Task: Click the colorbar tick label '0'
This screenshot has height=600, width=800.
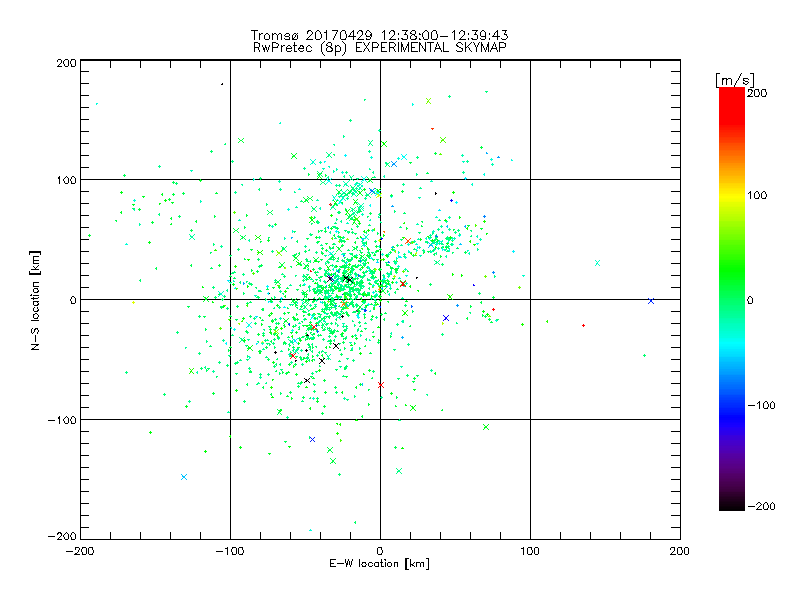Action: pyautogui.click(x=750, y=301)
